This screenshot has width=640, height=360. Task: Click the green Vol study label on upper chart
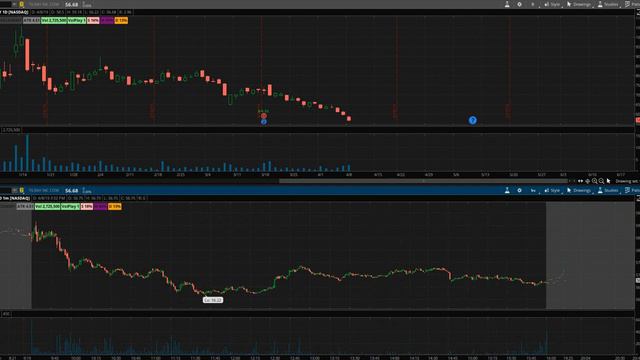(x=53, y=20)
